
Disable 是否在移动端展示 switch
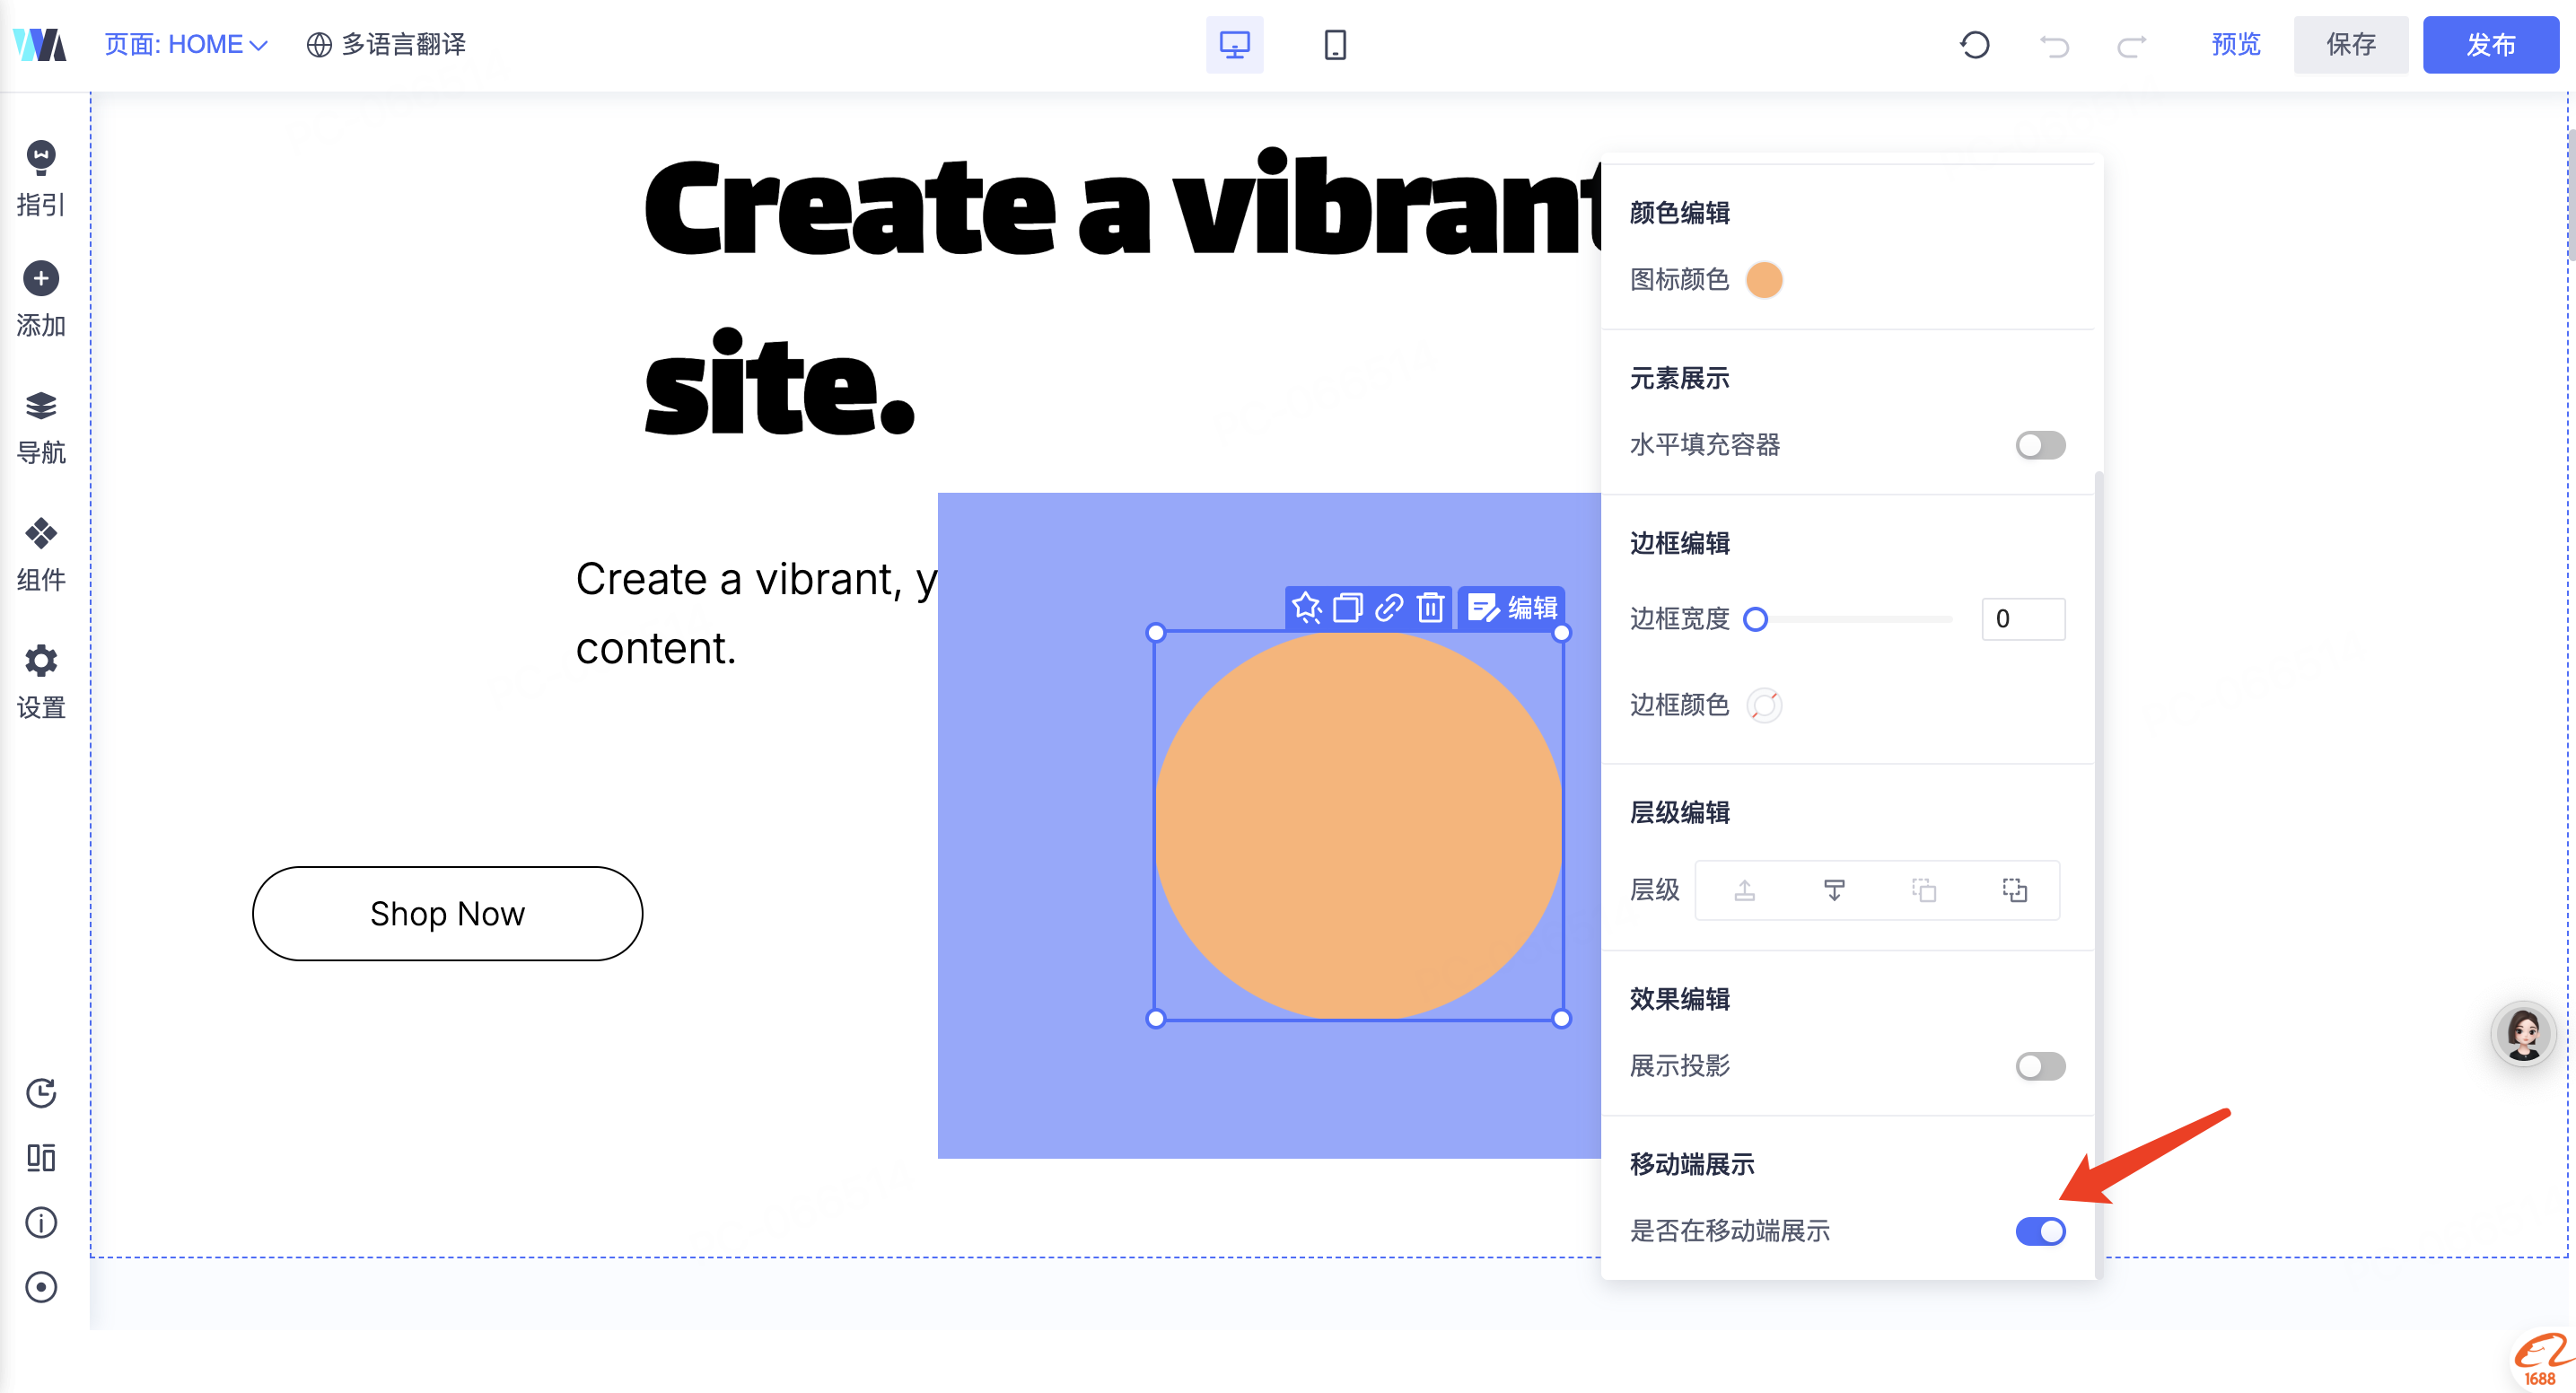(x=2040, y=1231)
